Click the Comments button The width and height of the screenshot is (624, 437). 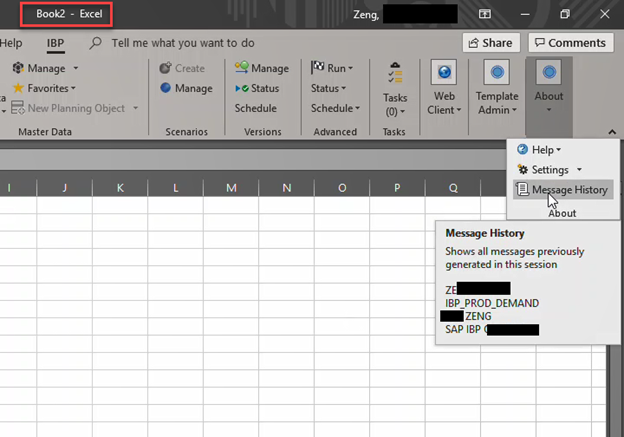pos(570,43)
